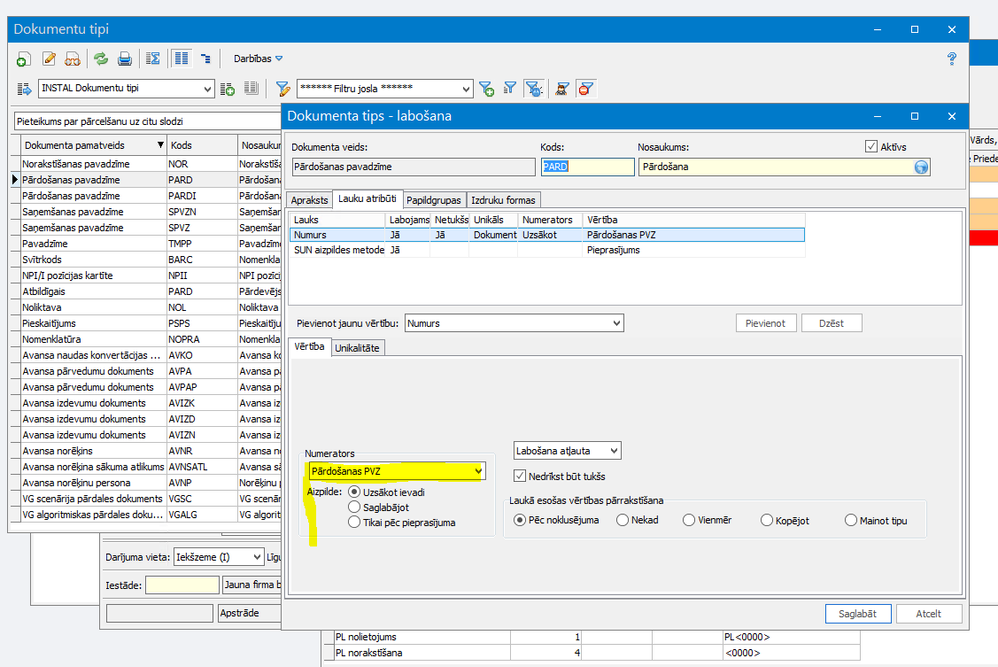Click the Saglabāt button
This screenshot has width=998, height=667.
point(857,614)
